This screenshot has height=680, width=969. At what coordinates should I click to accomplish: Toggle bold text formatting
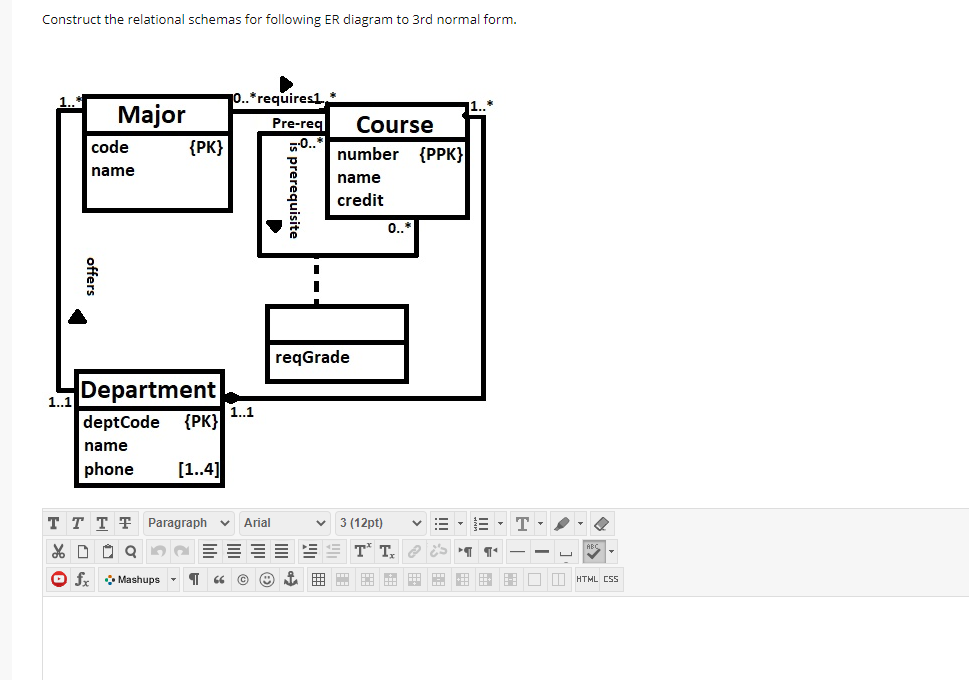click(x=52, y=522)
